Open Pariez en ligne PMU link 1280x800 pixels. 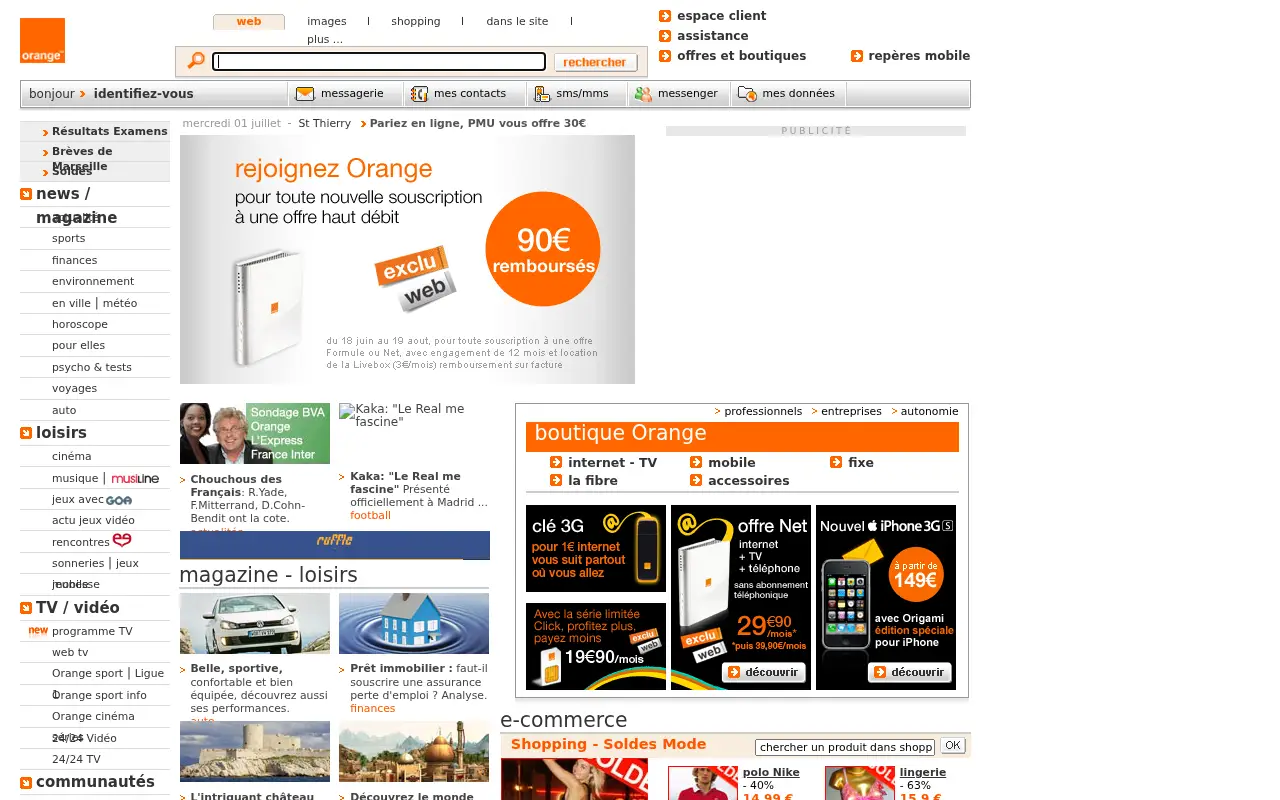pos(478,124)
